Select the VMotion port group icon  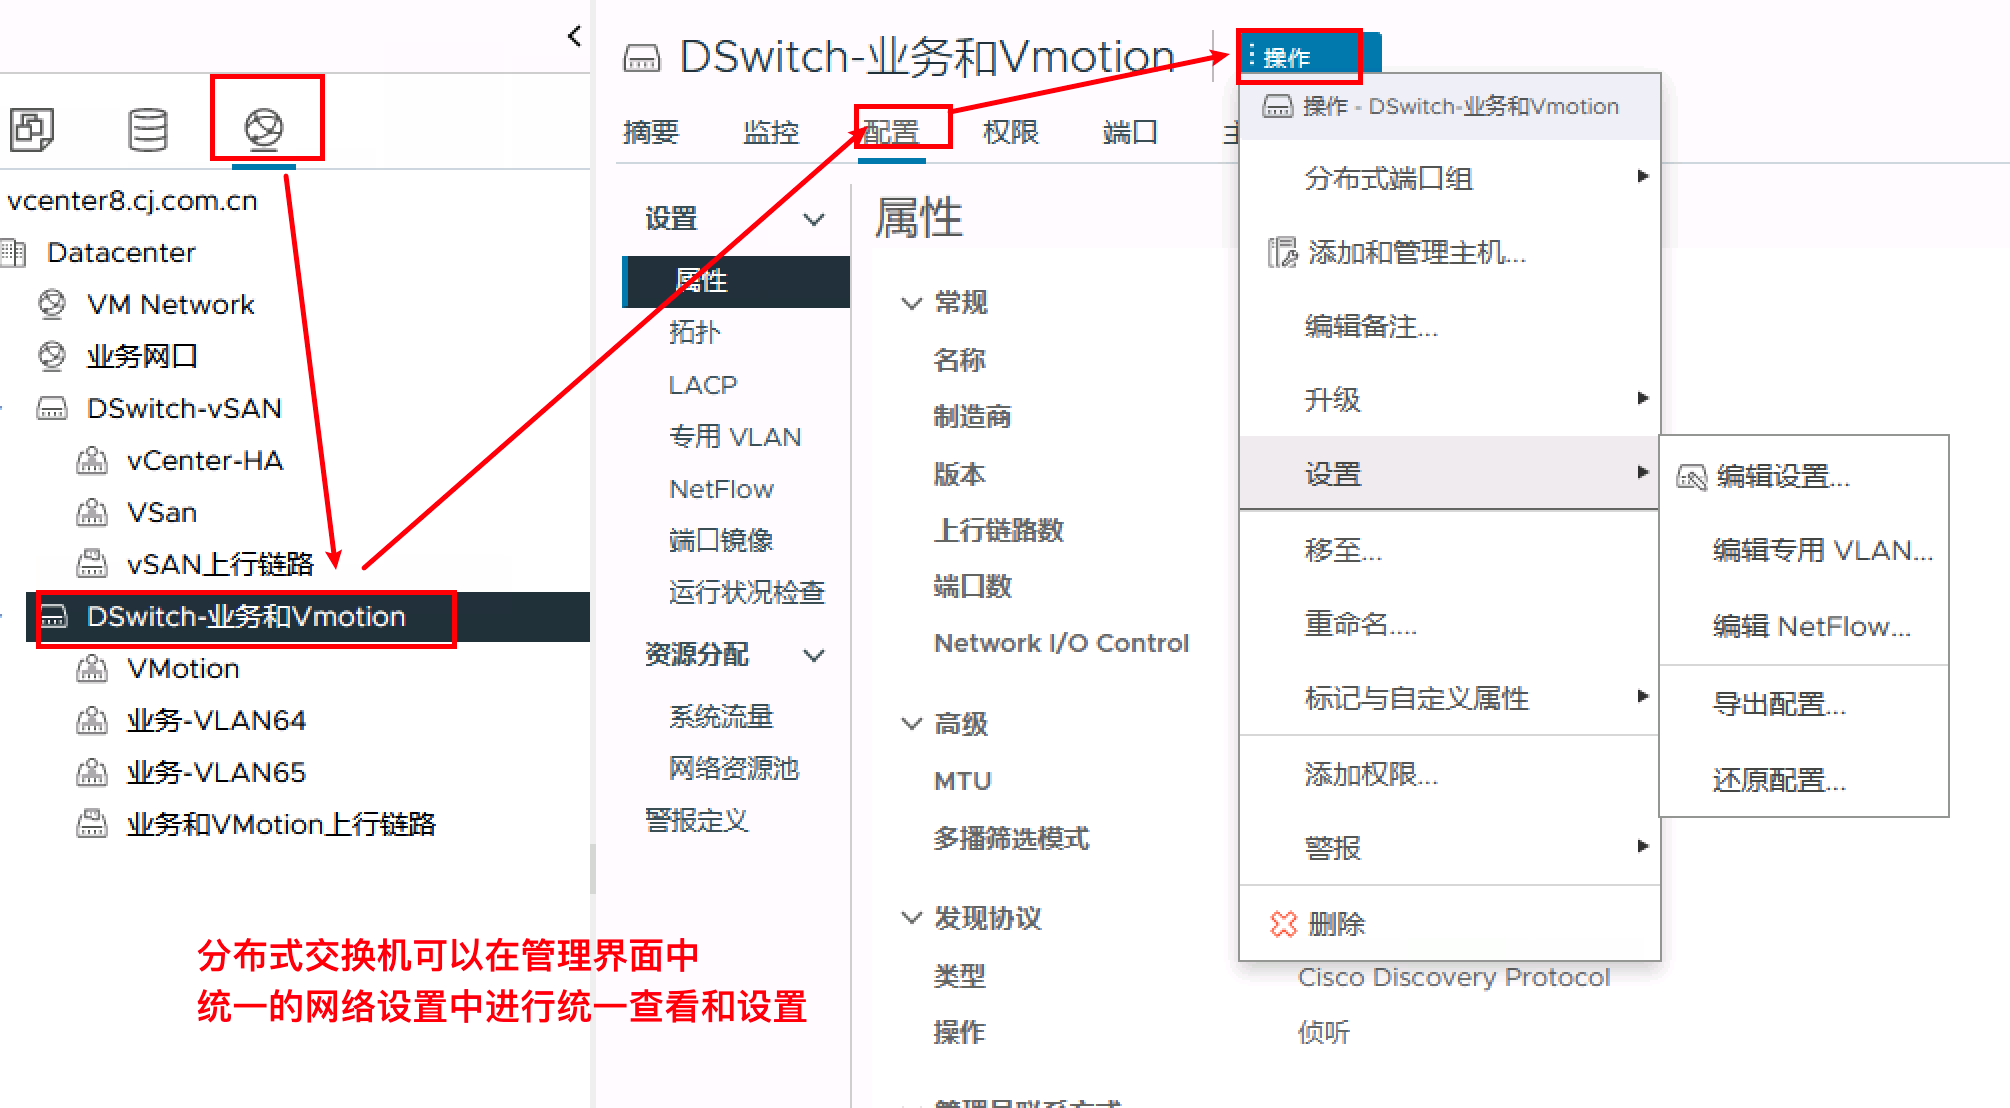point(92,668)
